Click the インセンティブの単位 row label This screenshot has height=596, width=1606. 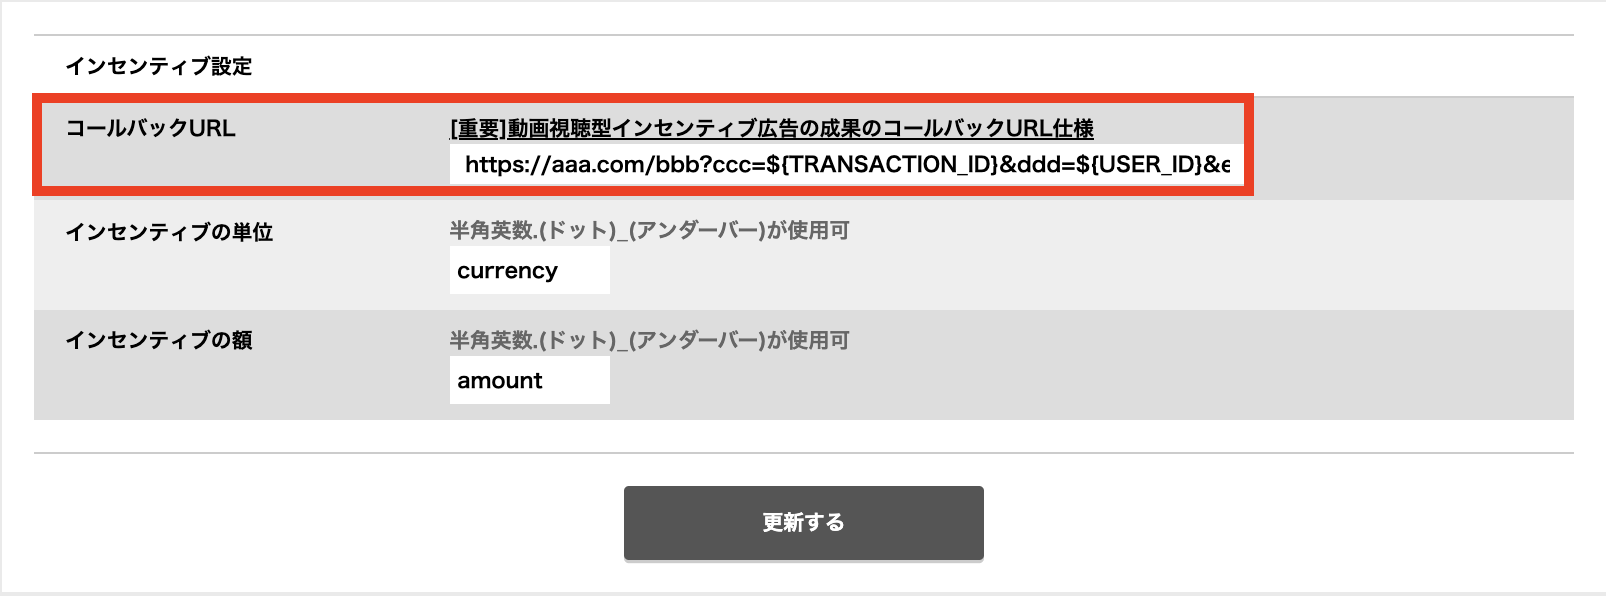(169, 232)
